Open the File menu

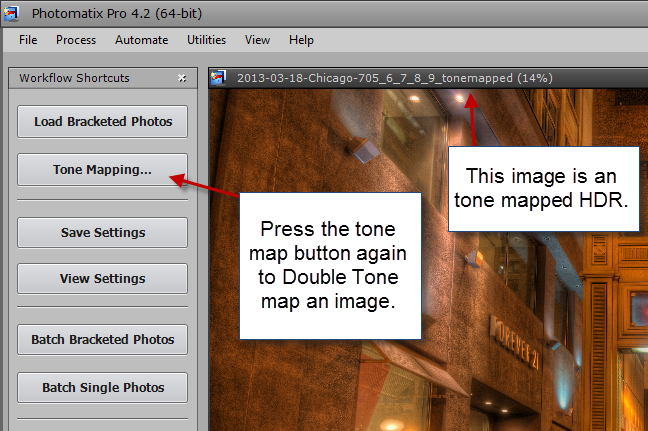coord(28,40)
